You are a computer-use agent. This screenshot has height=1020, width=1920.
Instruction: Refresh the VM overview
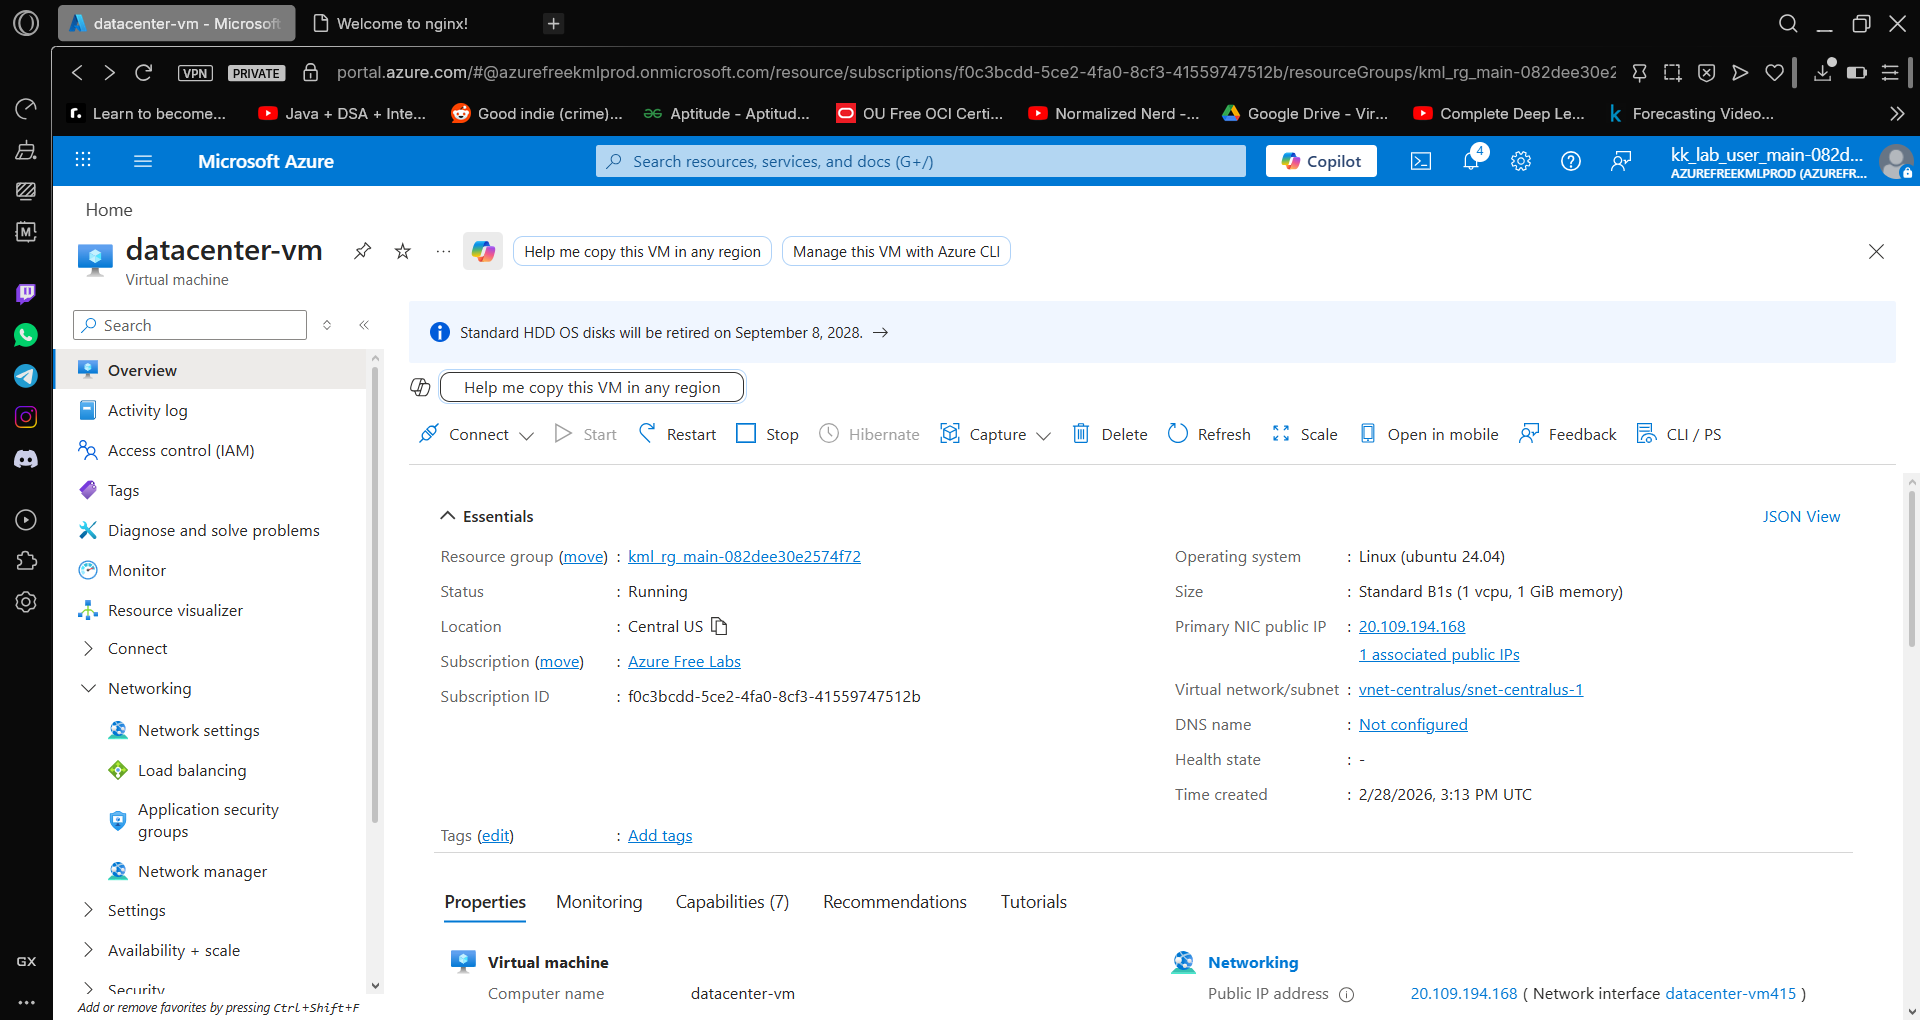(x=1209, y=434)
